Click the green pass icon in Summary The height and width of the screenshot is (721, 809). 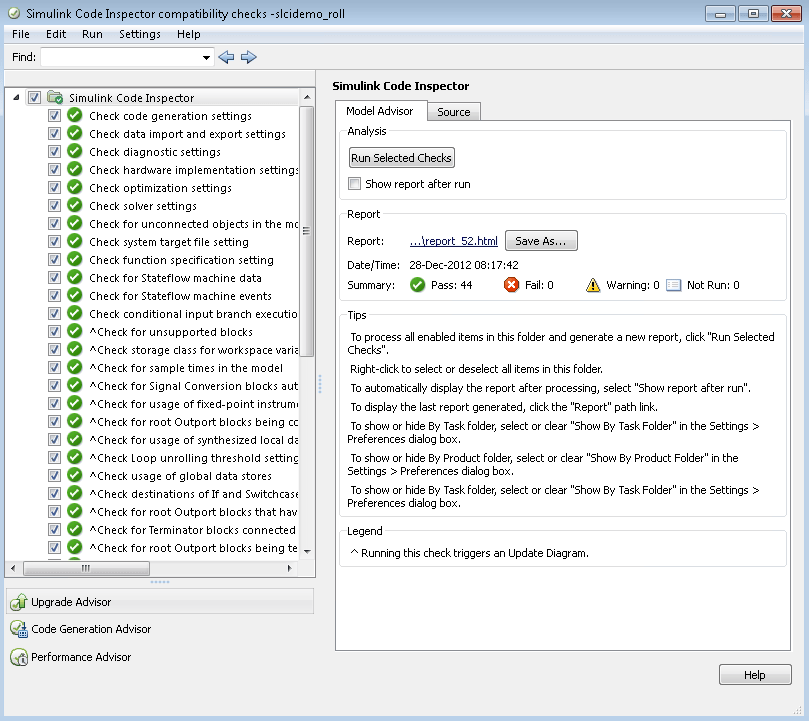[418, 285]
